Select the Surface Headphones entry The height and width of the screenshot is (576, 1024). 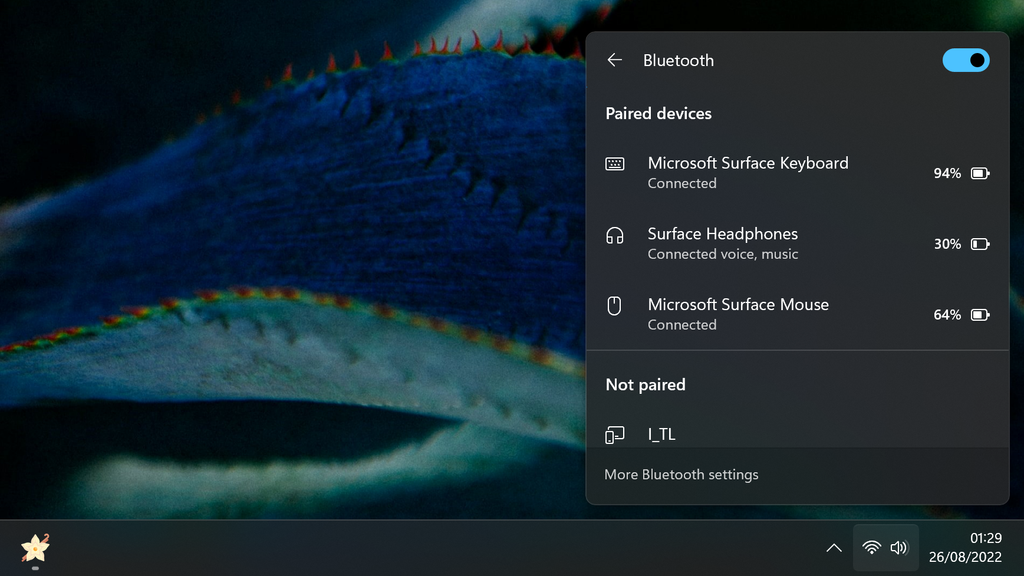(722, 233)
